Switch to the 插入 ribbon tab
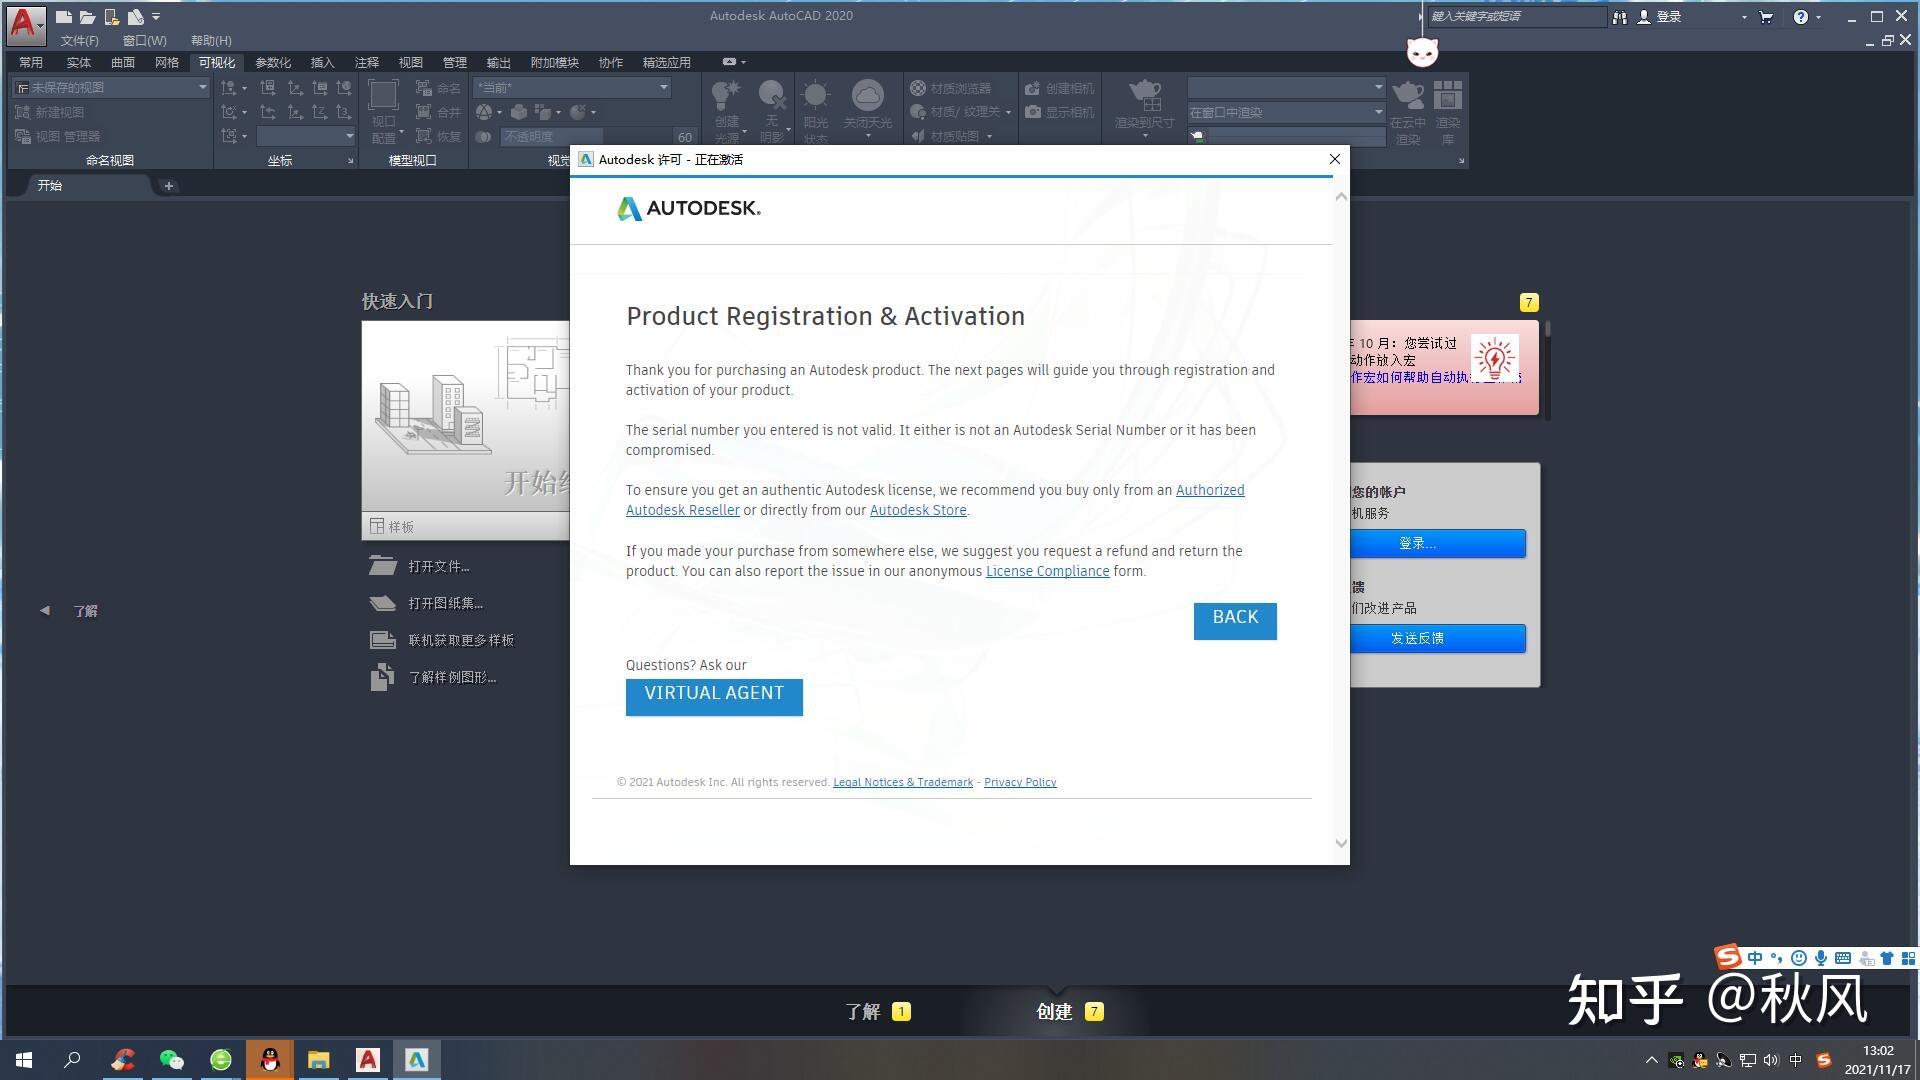This screenshot has width=1920, height=1080. pos(322,62)
